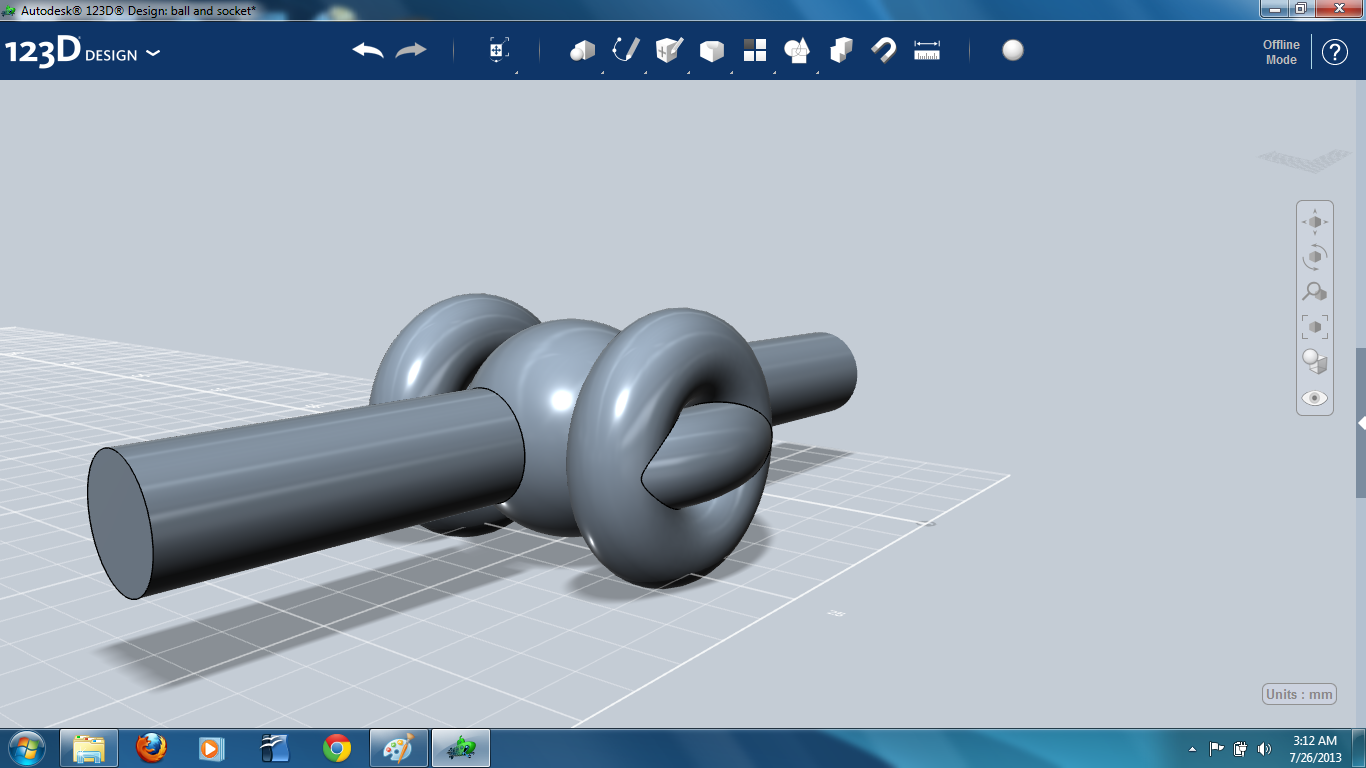Click the Fit view tool
Screen dimensions: 1366x768
pos(1315,326)
